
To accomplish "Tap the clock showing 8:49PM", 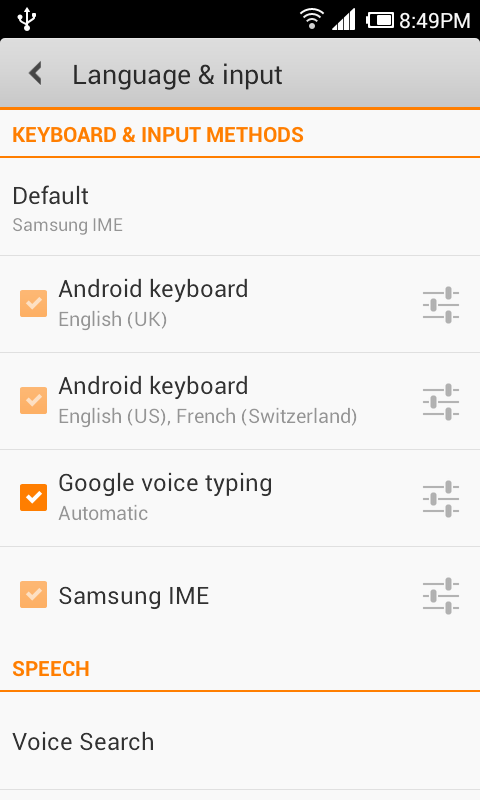I will pyautogui.click(x=435, y=20).
